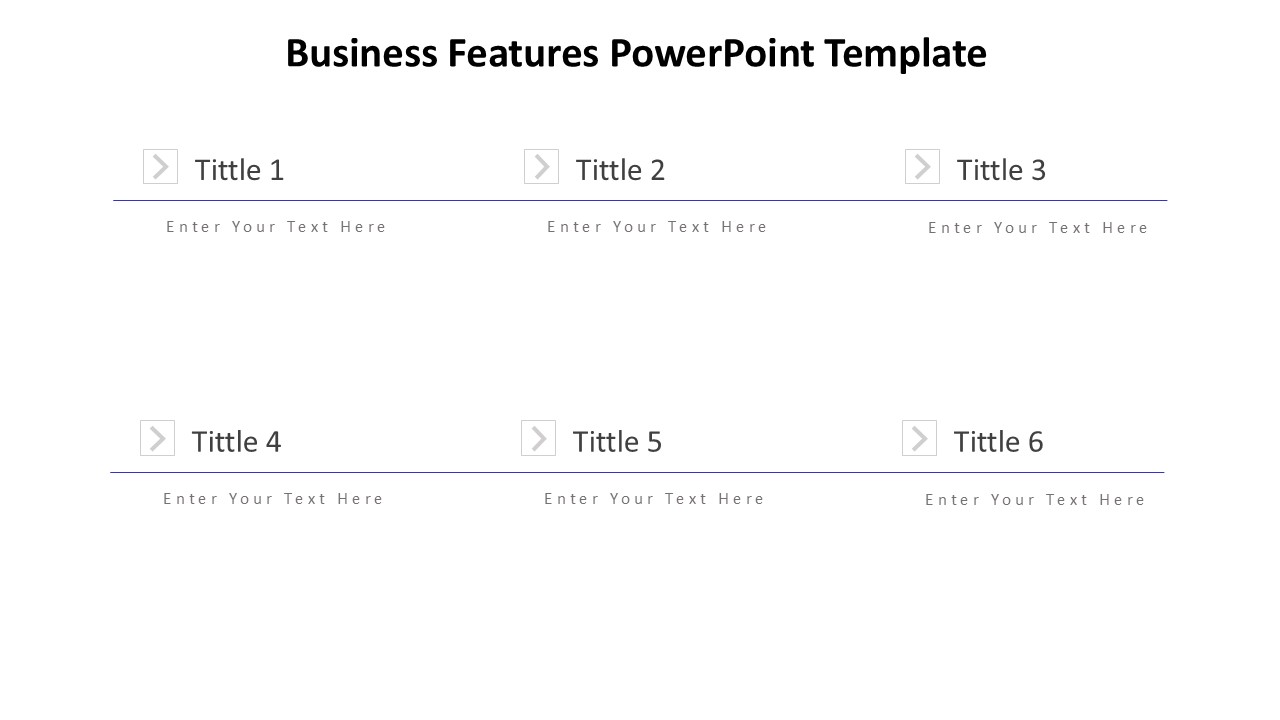The height and width of the screenshot is (720, 1280).
Task: Select the Tittle 5 heading text
Action: tap(617, 442)
